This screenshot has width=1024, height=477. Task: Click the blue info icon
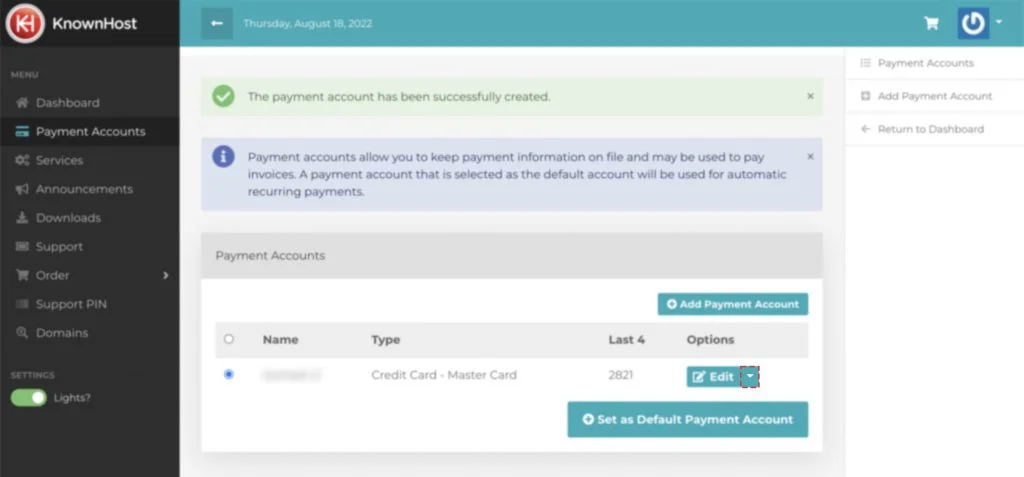coord(223,157)
